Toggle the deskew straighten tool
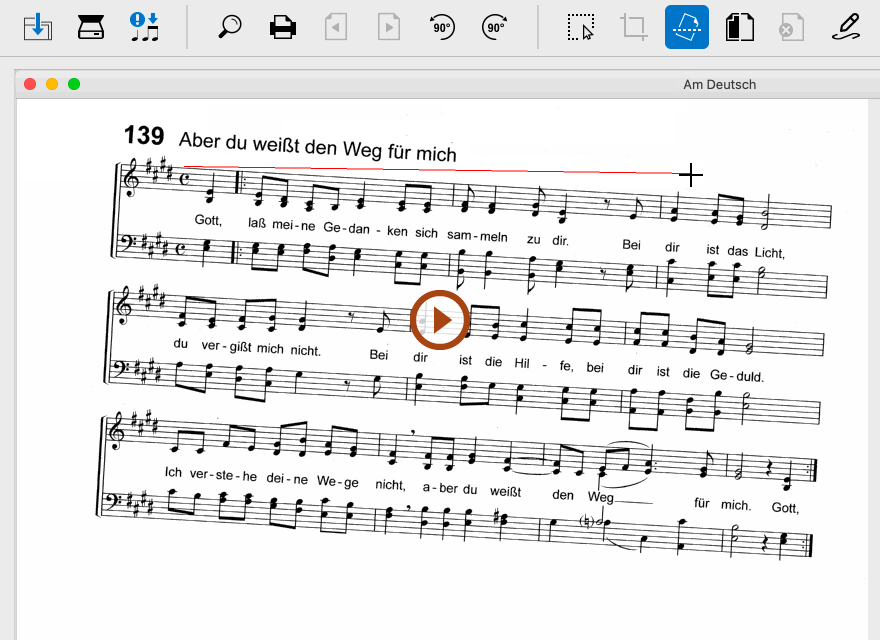 point(686,27)
